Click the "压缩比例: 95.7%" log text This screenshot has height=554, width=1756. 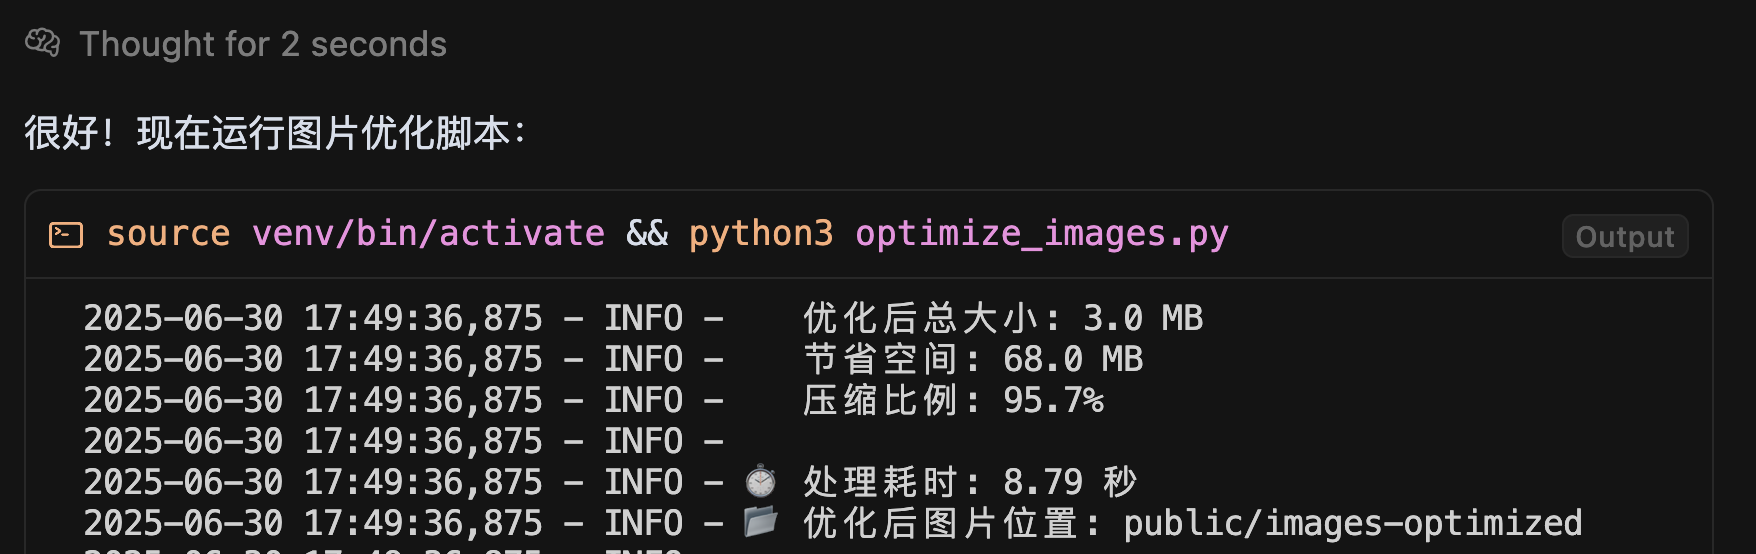coord(953,401)
